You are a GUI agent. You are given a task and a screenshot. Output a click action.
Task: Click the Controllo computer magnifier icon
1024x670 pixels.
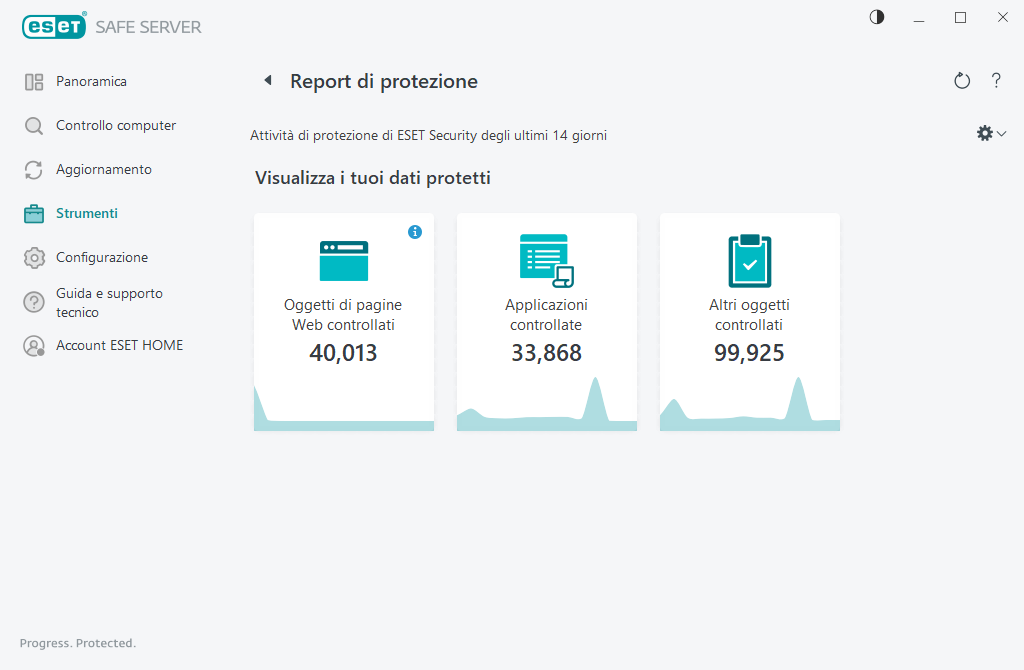[x=34, y=126]
